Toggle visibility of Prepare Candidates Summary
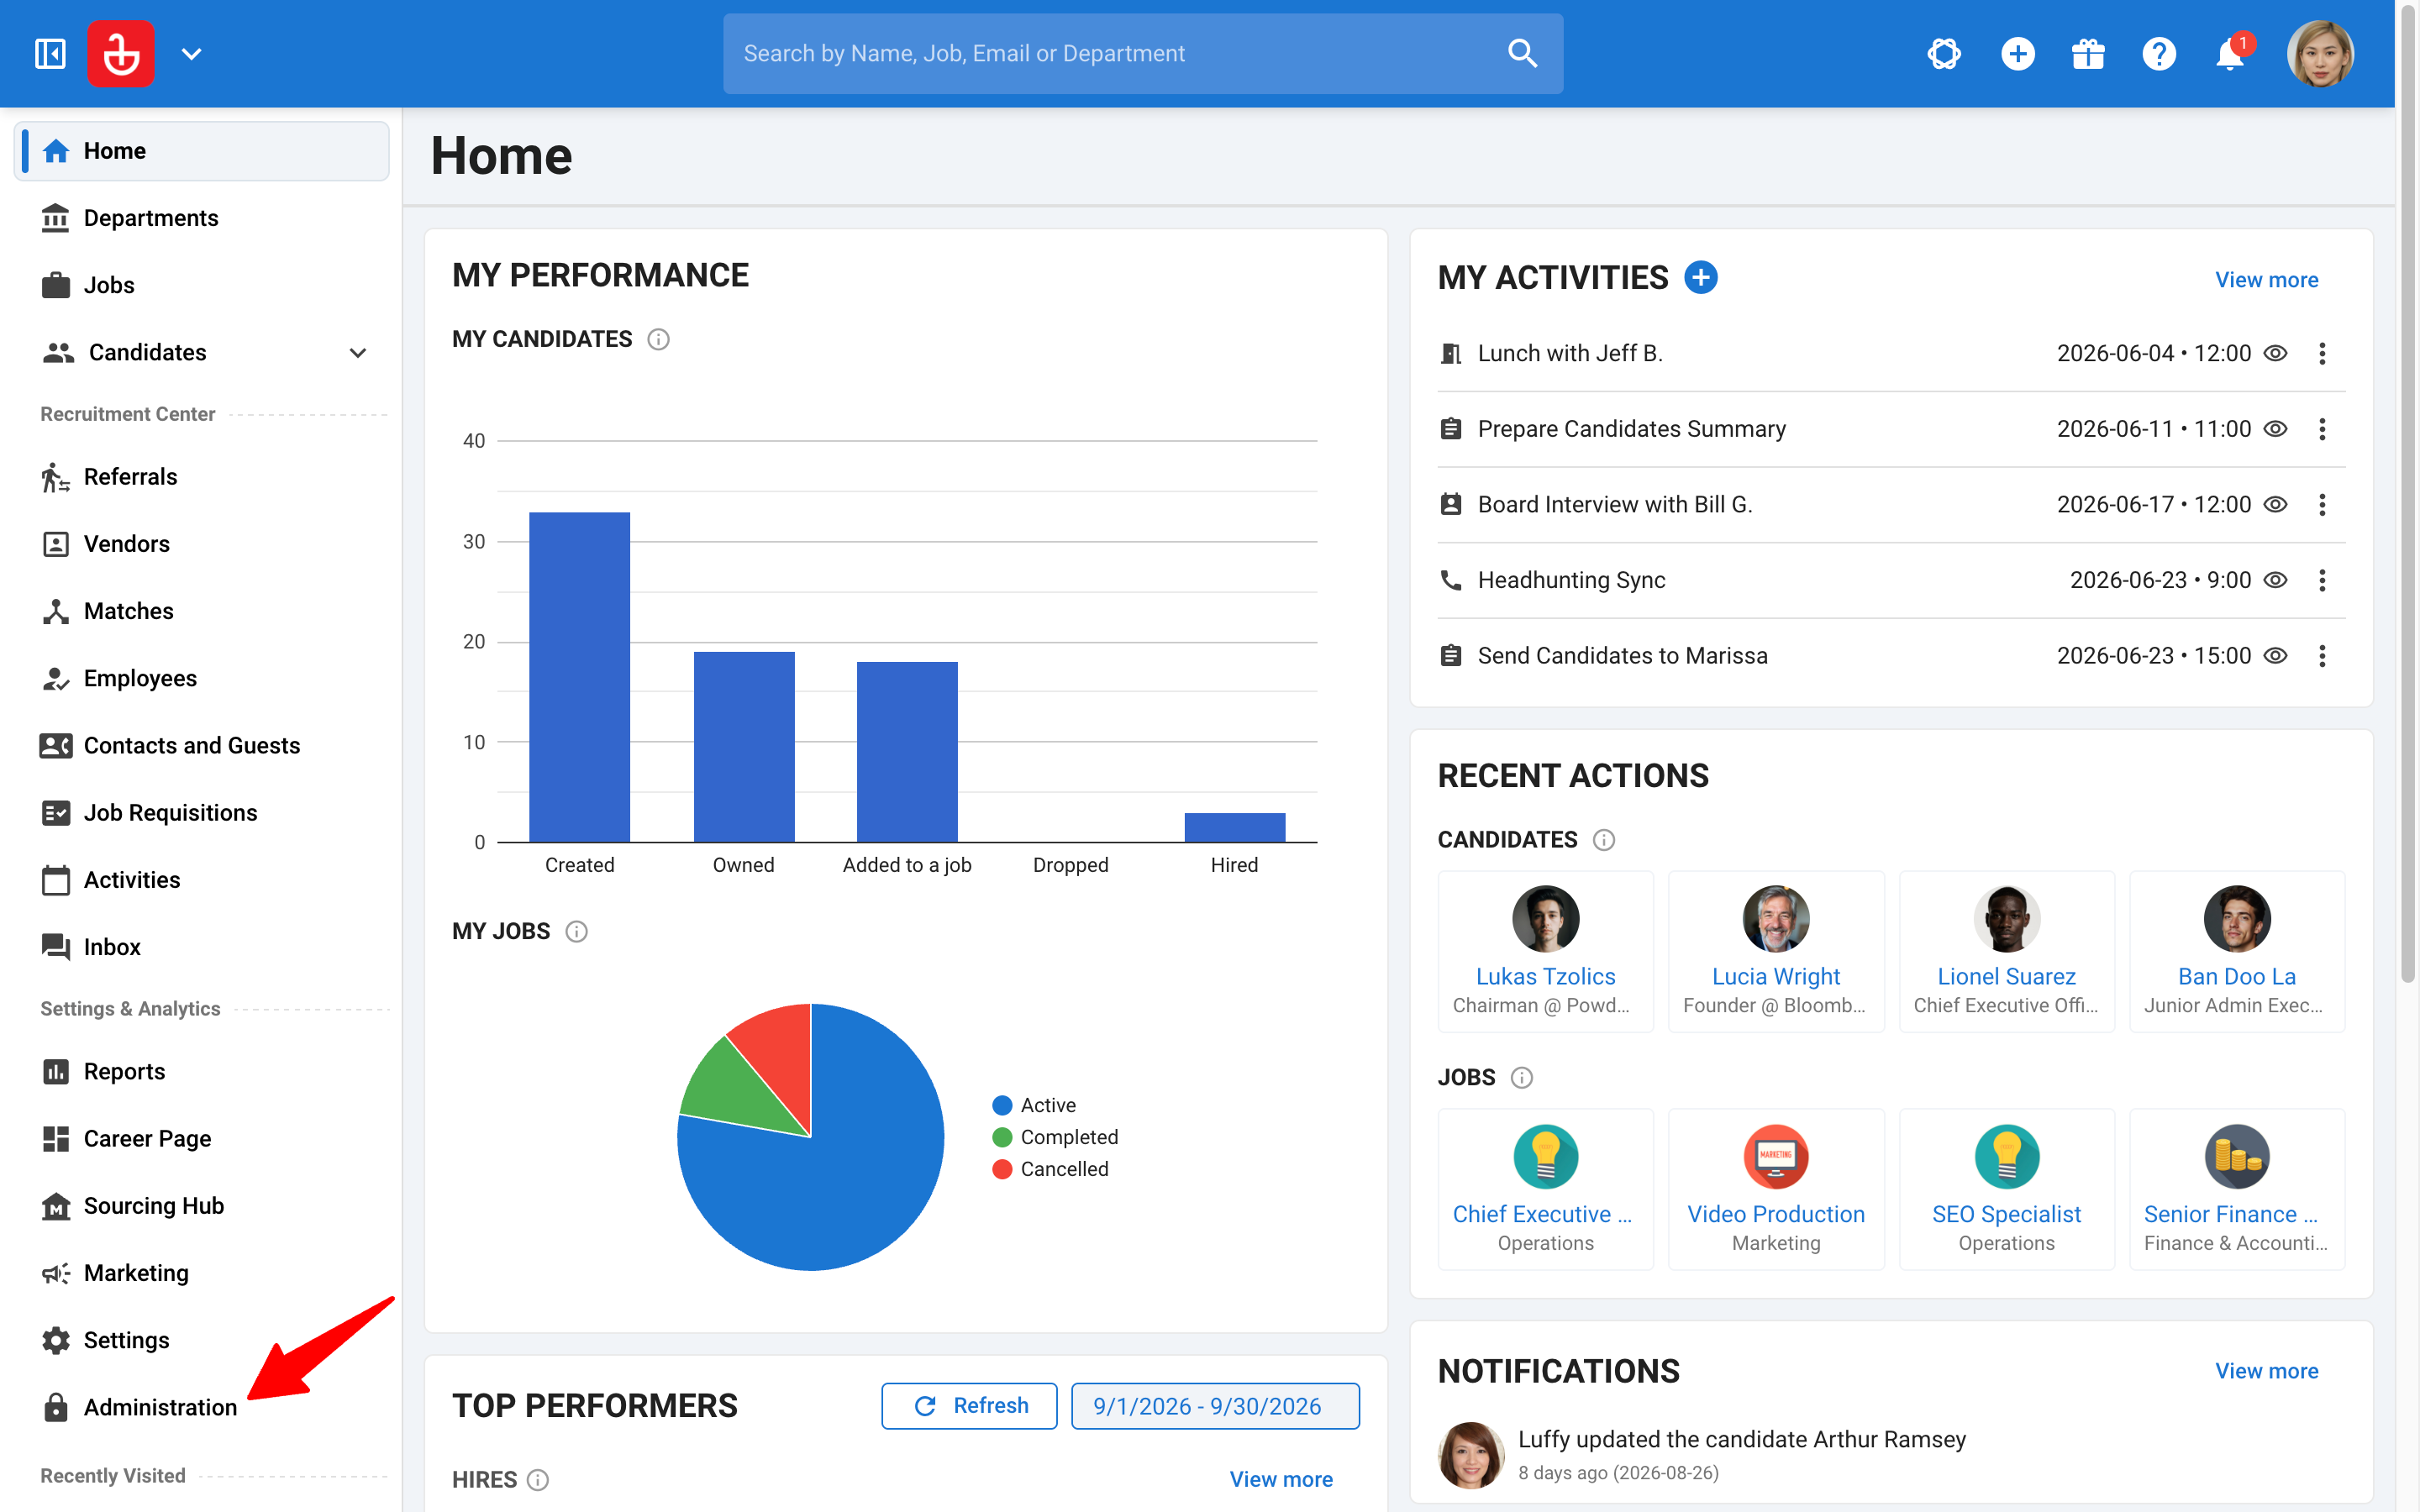This screenshot has height=1512, width=2420. [x=2275, y=428]
